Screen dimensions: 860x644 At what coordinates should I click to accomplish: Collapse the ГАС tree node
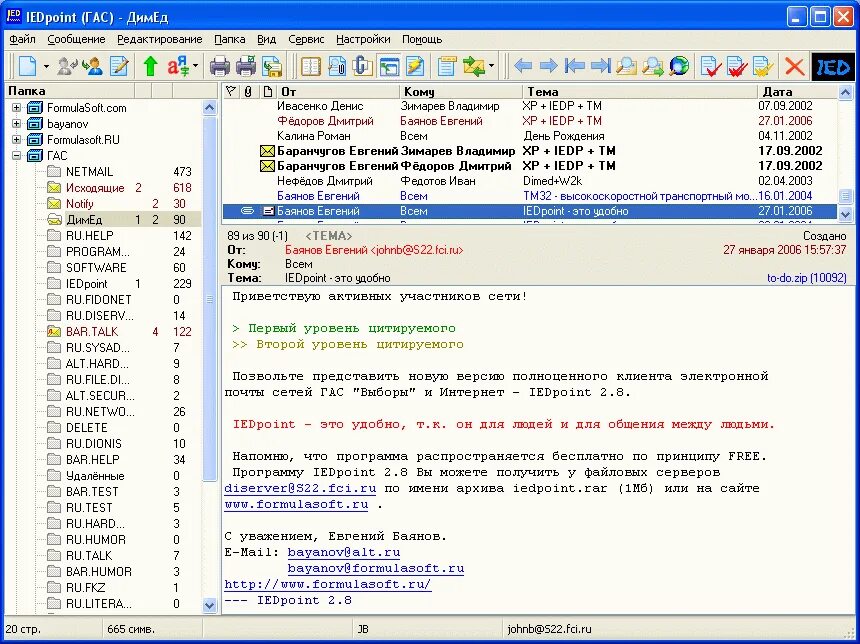[17, 155]
